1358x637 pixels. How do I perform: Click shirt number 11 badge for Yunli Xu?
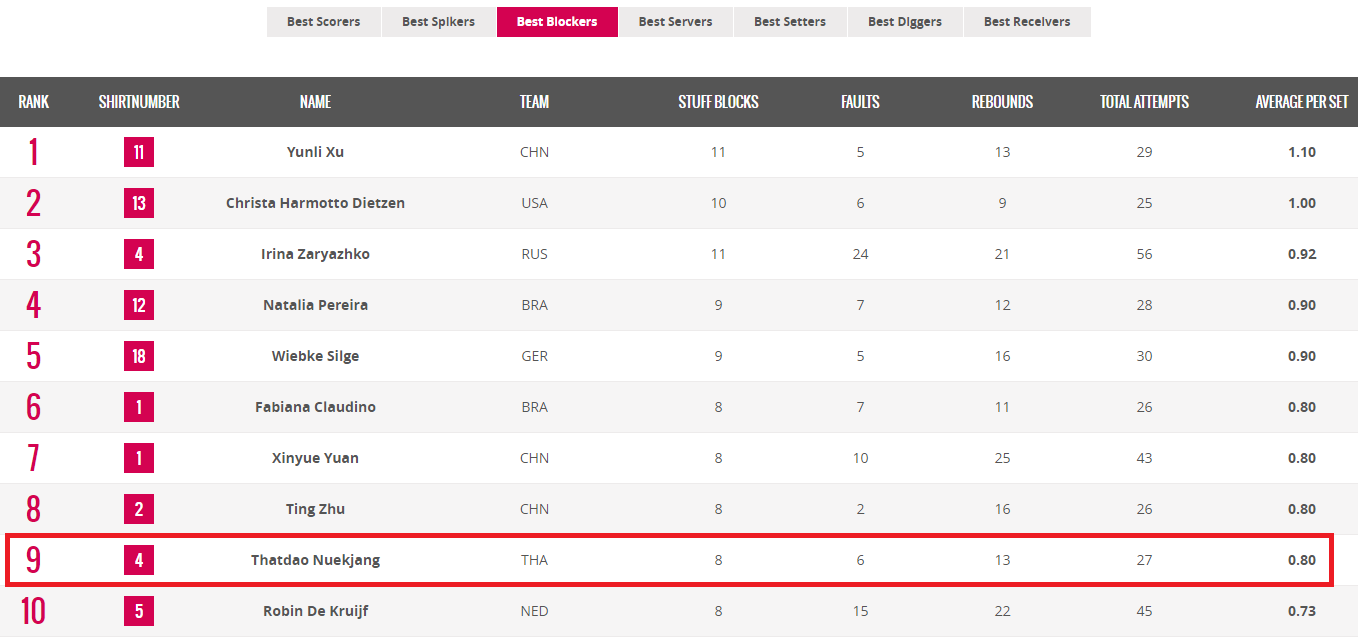point(139,152)
